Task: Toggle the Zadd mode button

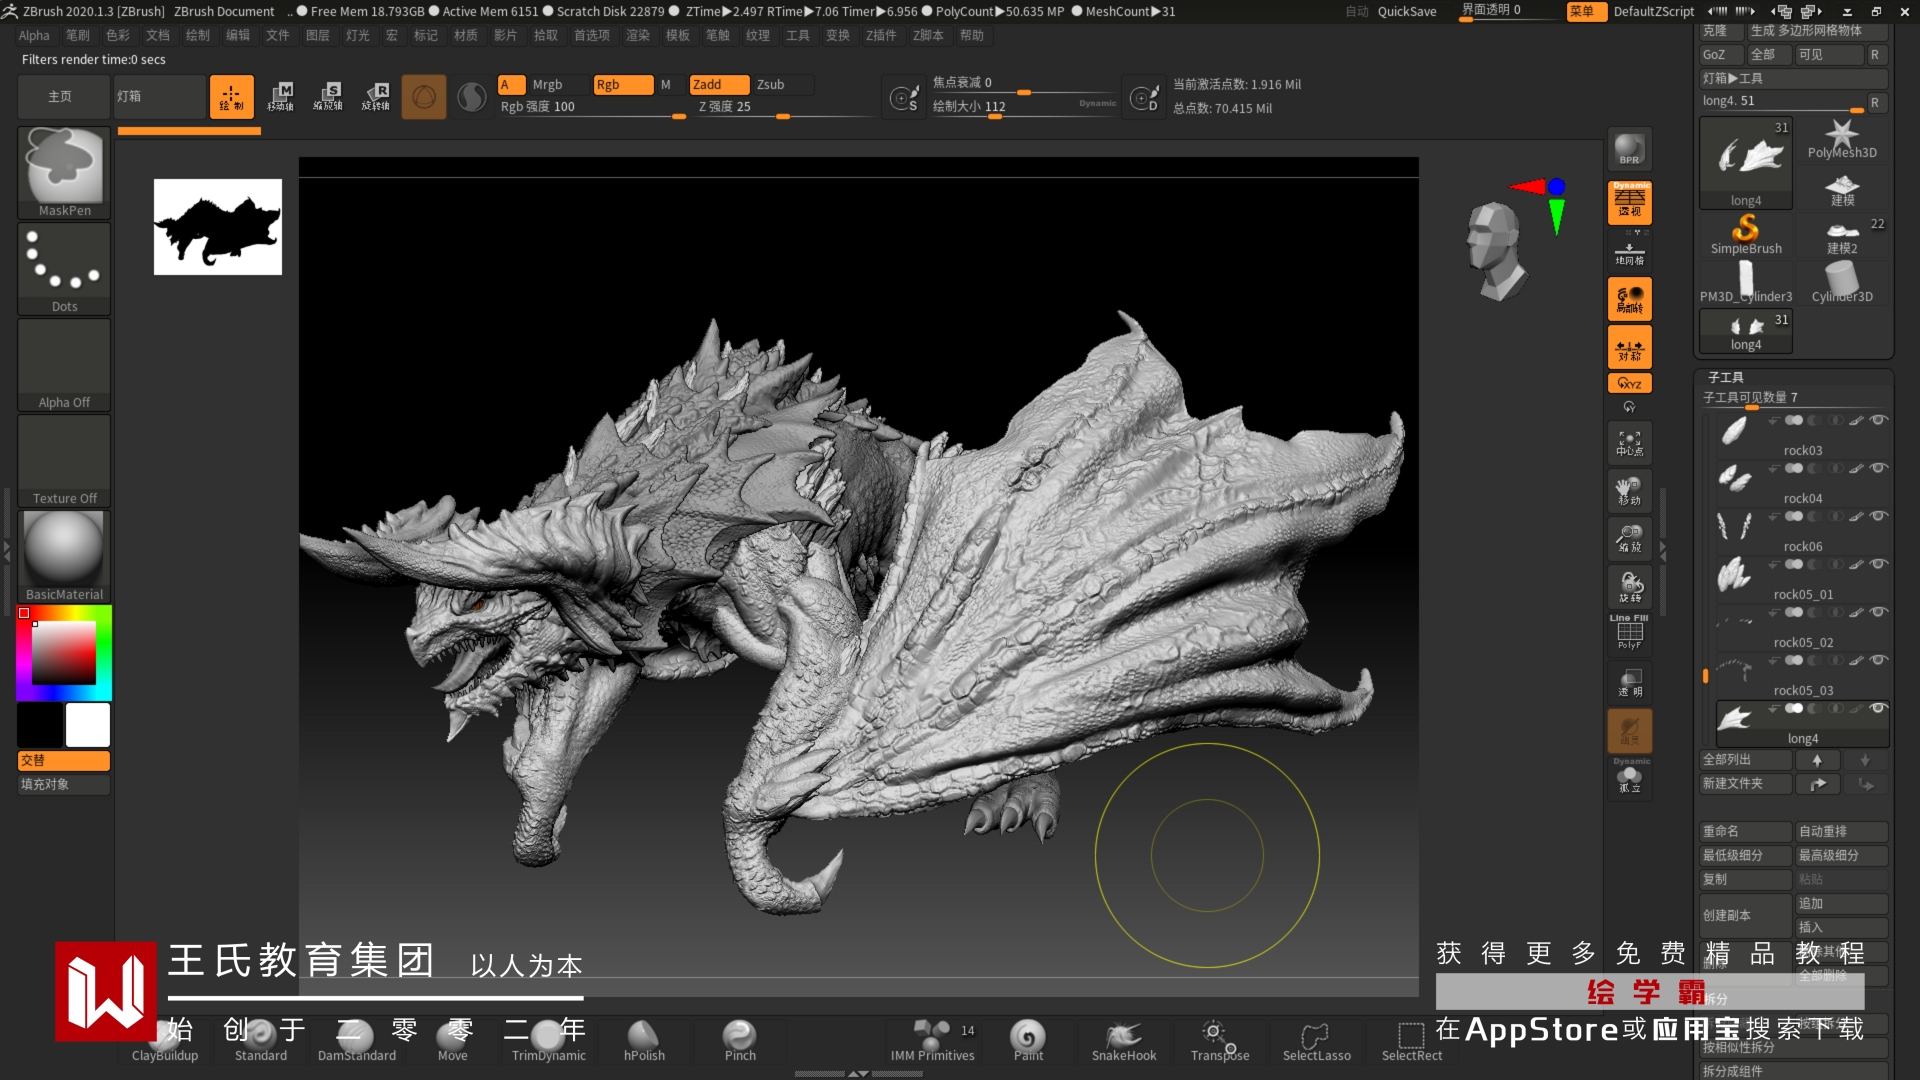Action: pos(718,85)
